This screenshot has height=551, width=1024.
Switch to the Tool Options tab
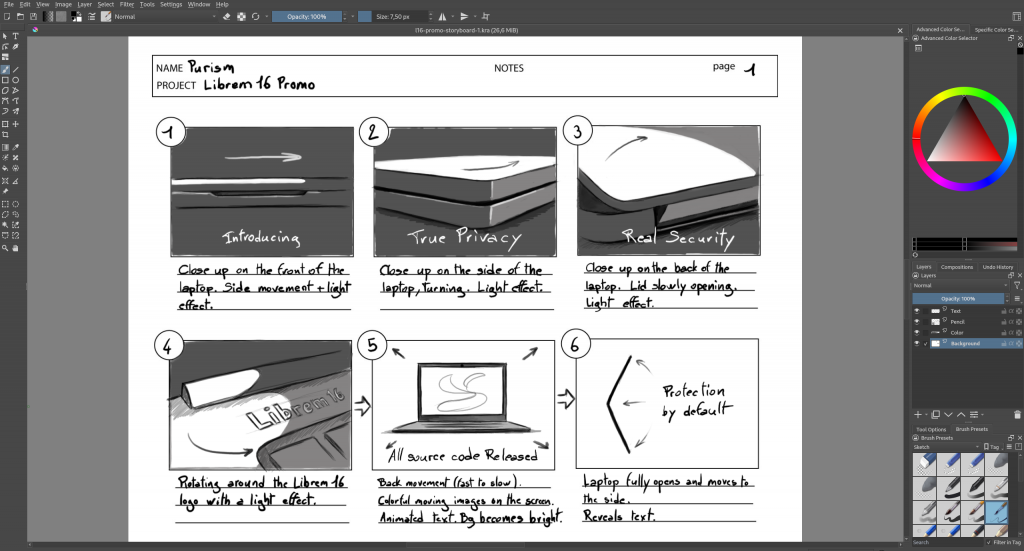pos(931,430)
